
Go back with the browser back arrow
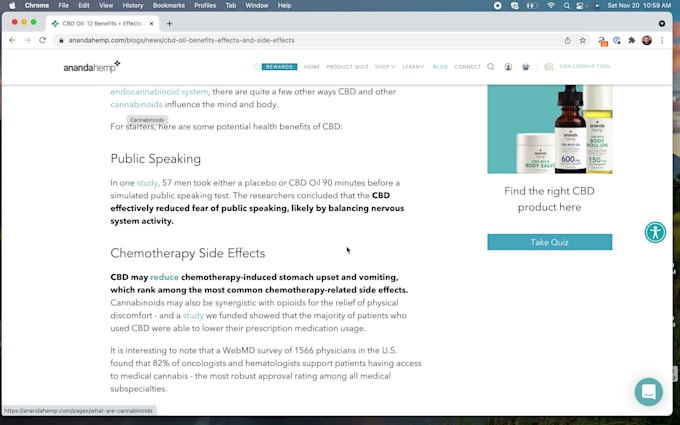point(12,40)
